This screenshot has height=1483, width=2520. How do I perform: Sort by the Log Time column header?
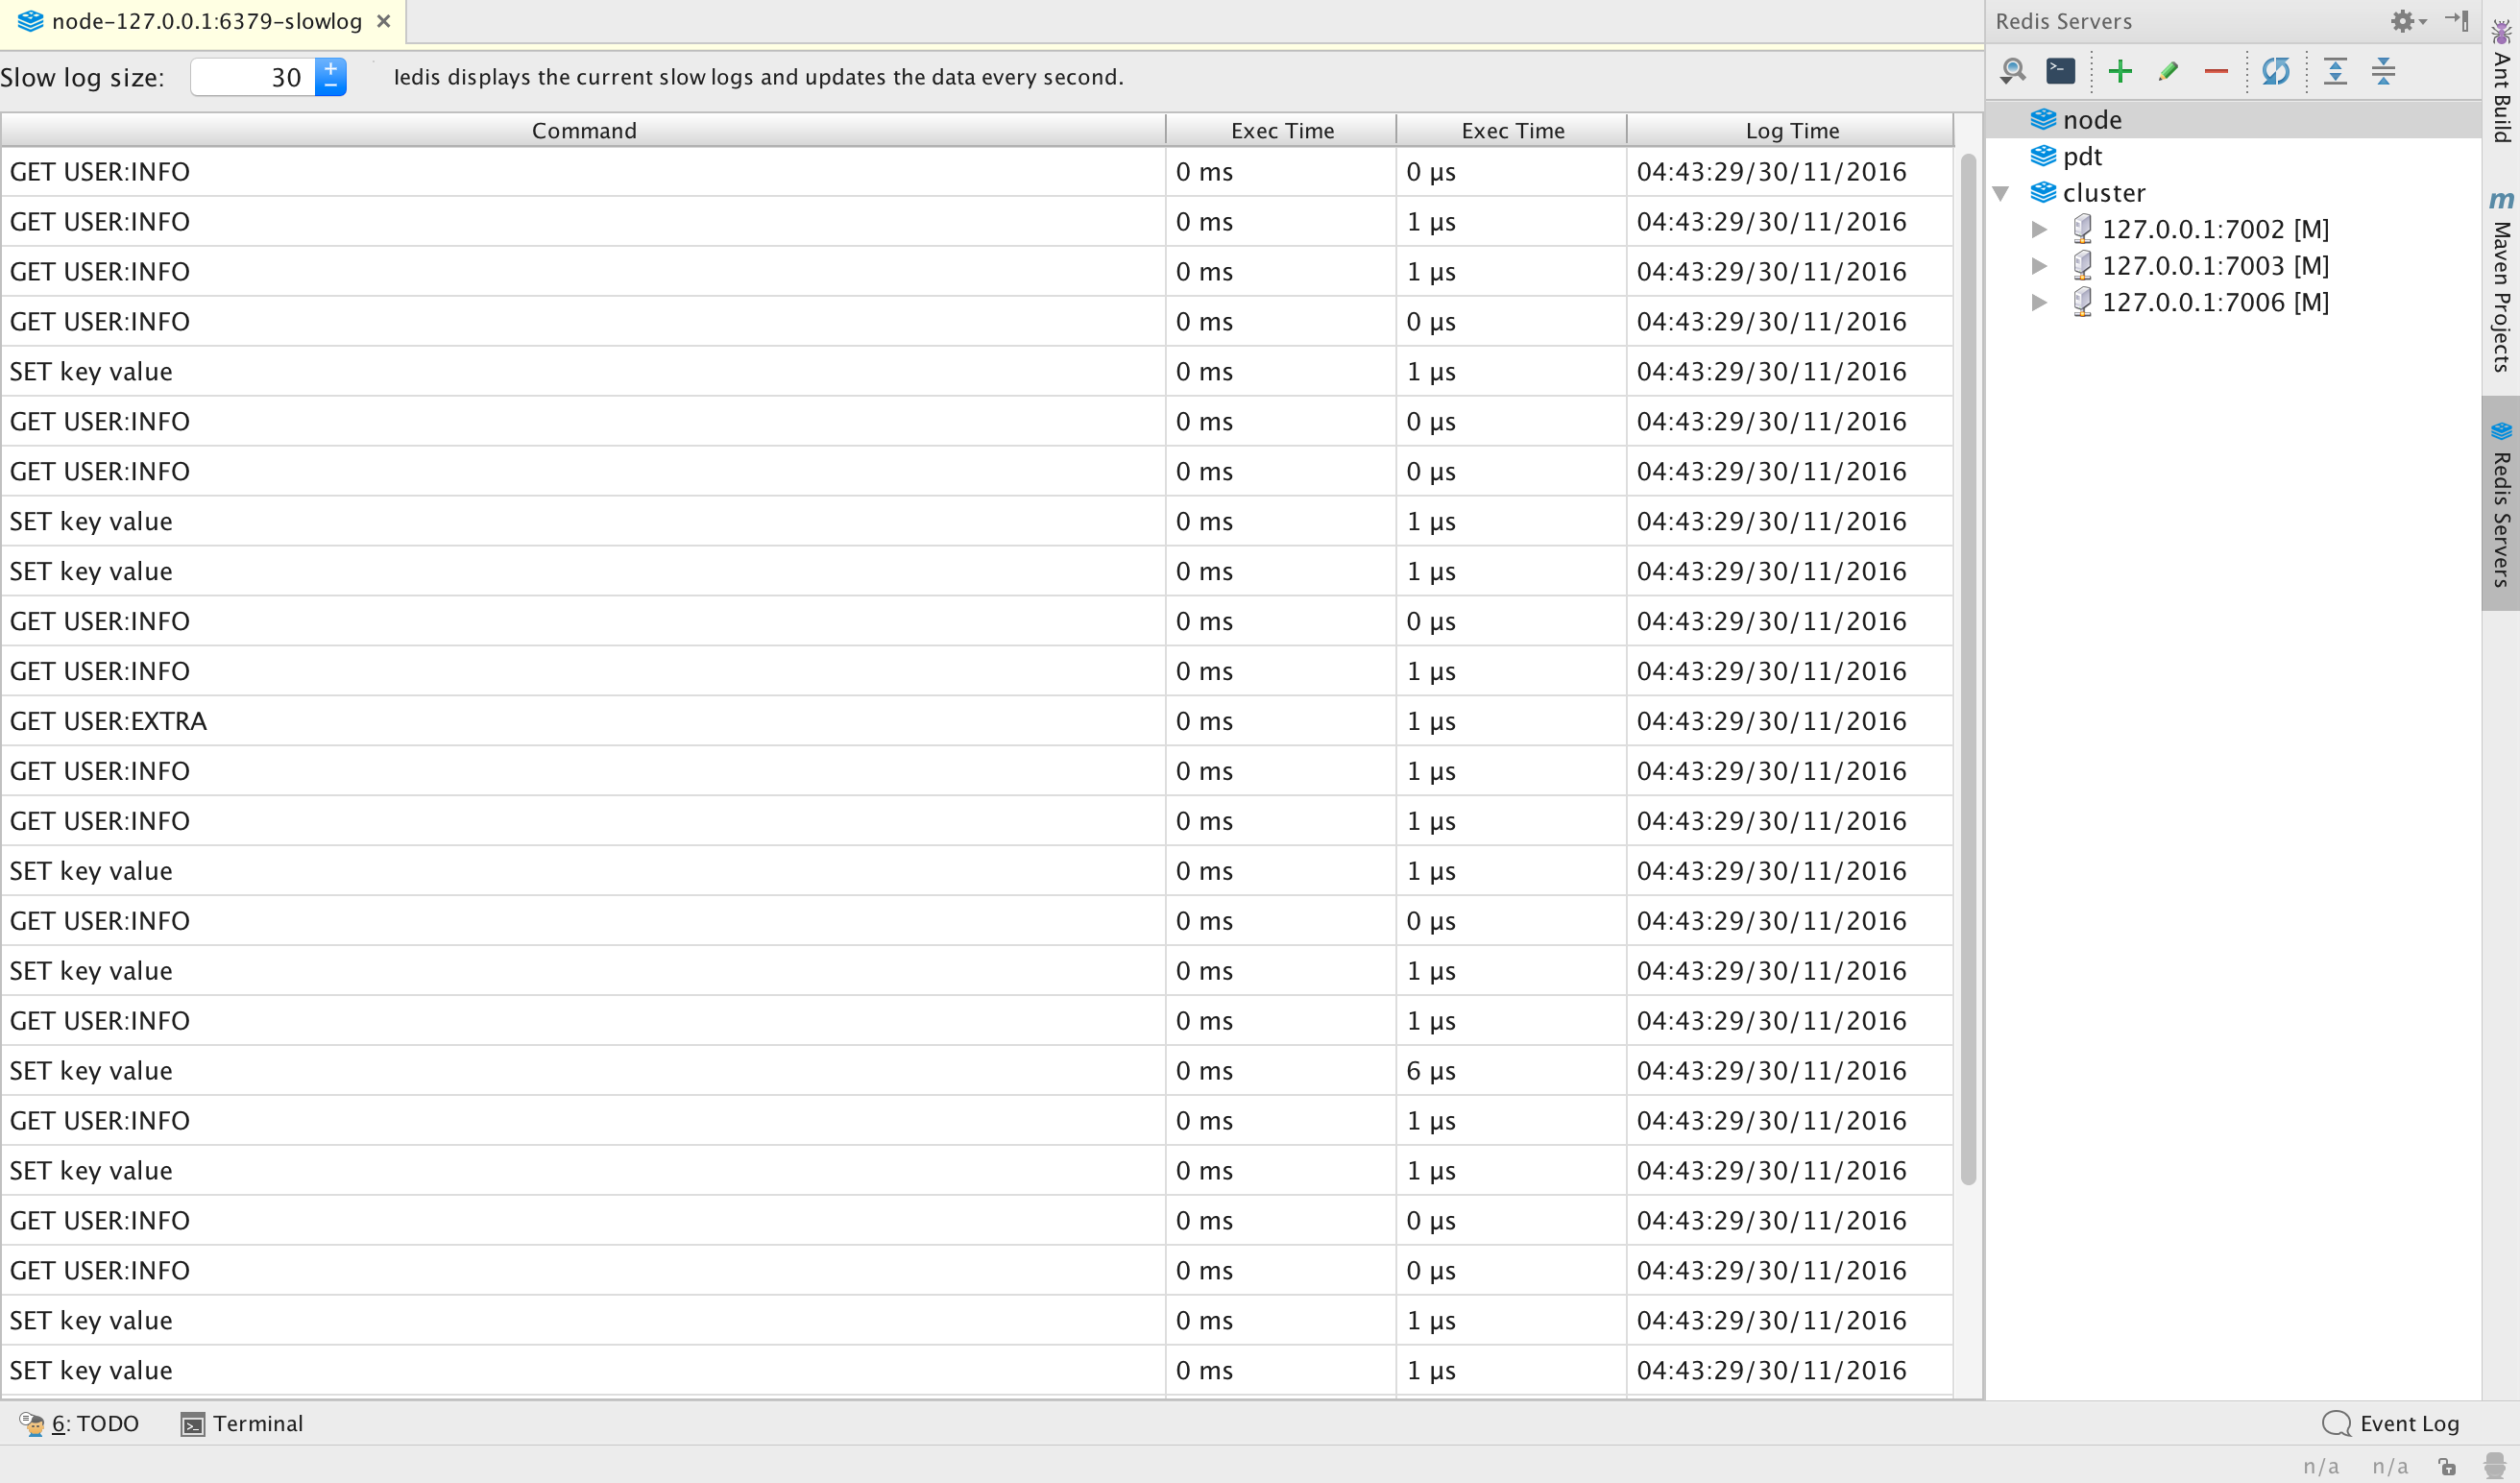(1791, 130)
